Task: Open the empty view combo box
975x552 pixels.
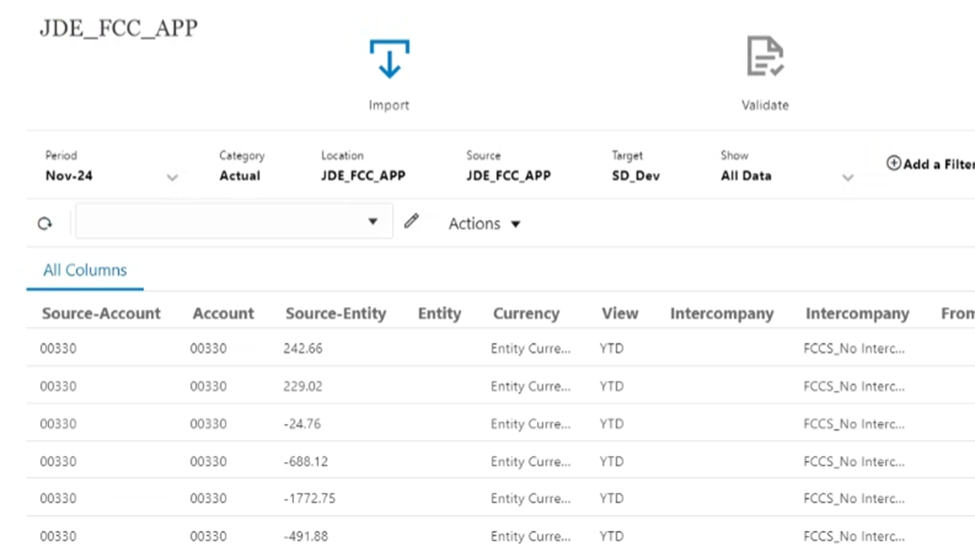Action: [x=234, y=221]
